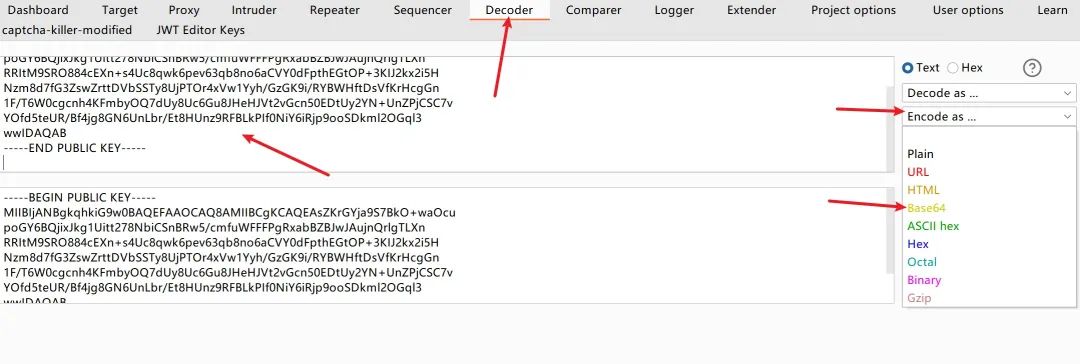Click the line starting MIIBIjANBgkqhkiG9w0 in second pane
Screen dimensions: 1080x364
click(229, 212)
